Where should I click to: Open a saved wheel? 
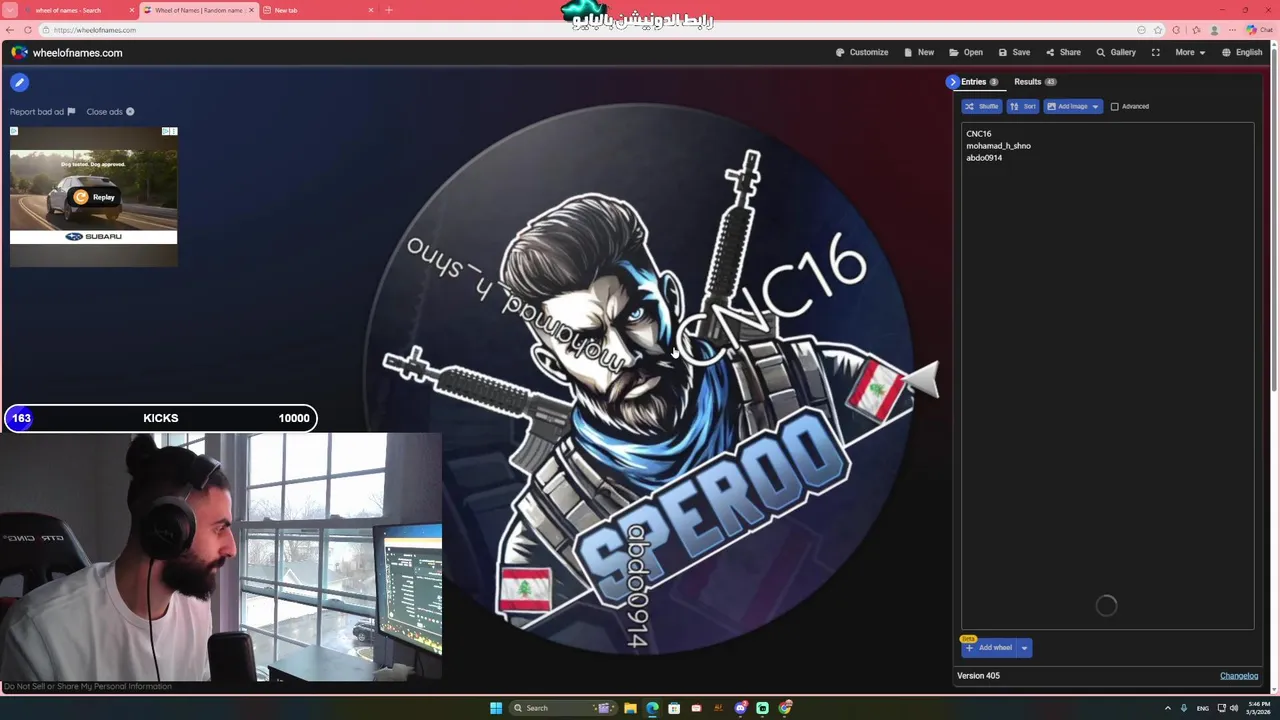[x=966, y=52]
